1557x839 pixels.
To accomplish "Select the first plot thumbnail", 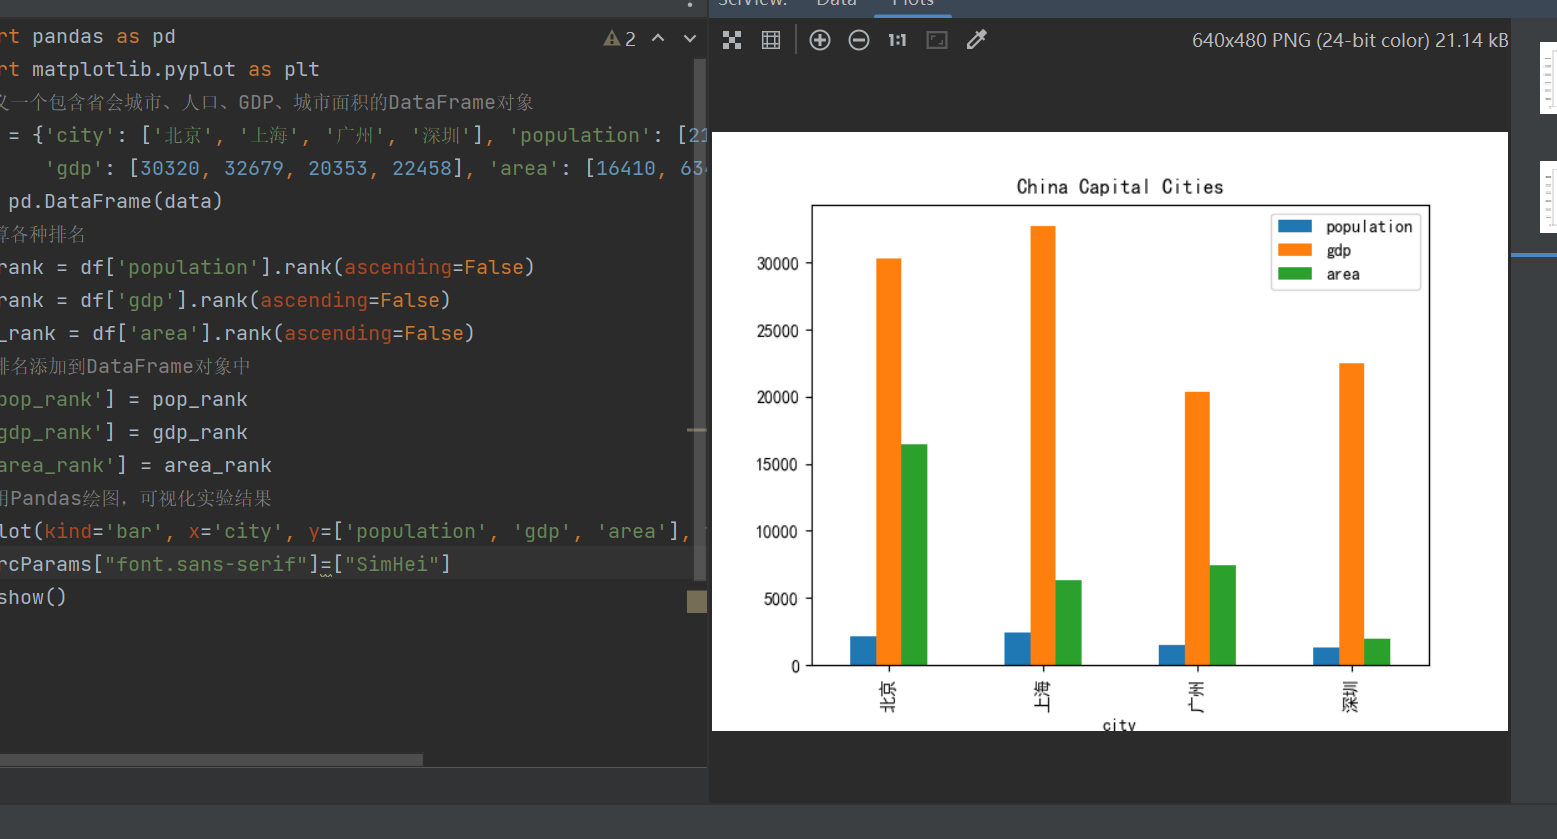I will (x=1549, y=78).
